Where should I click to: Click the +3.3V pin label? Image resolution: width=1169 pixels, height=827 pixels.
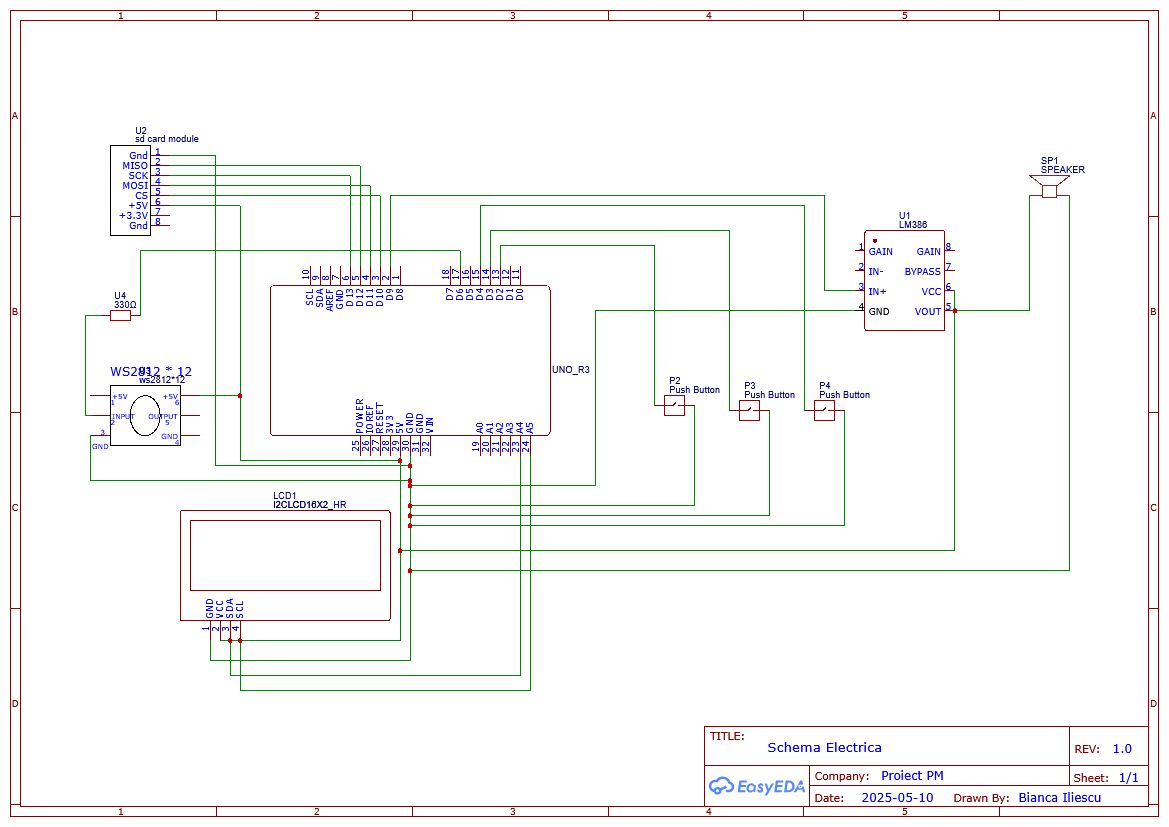133,216
